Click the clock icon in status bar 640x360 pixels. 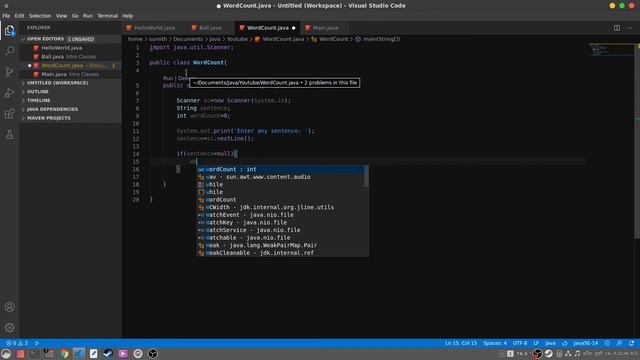pyautogui.click(x=607, y=343)
